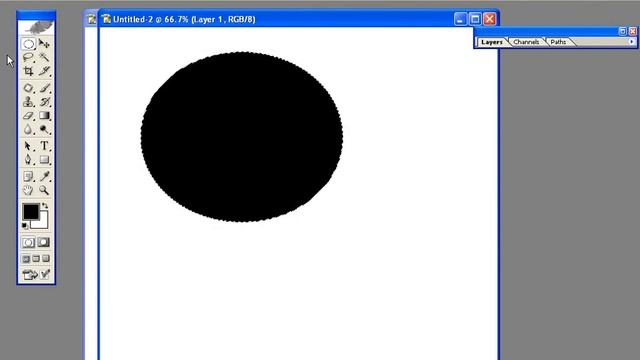
Task: Collapse the Layers palette window
Action: 622,31
